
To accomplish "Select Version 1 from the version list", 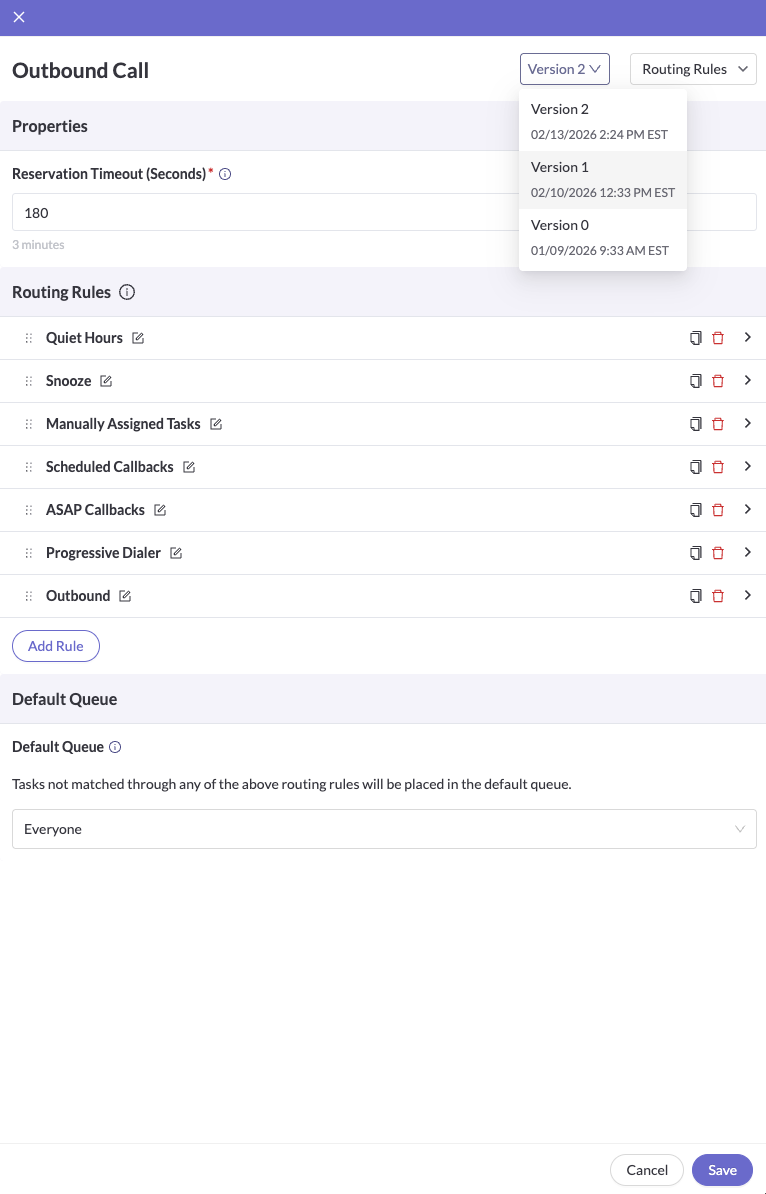I will tap(602, 179).
